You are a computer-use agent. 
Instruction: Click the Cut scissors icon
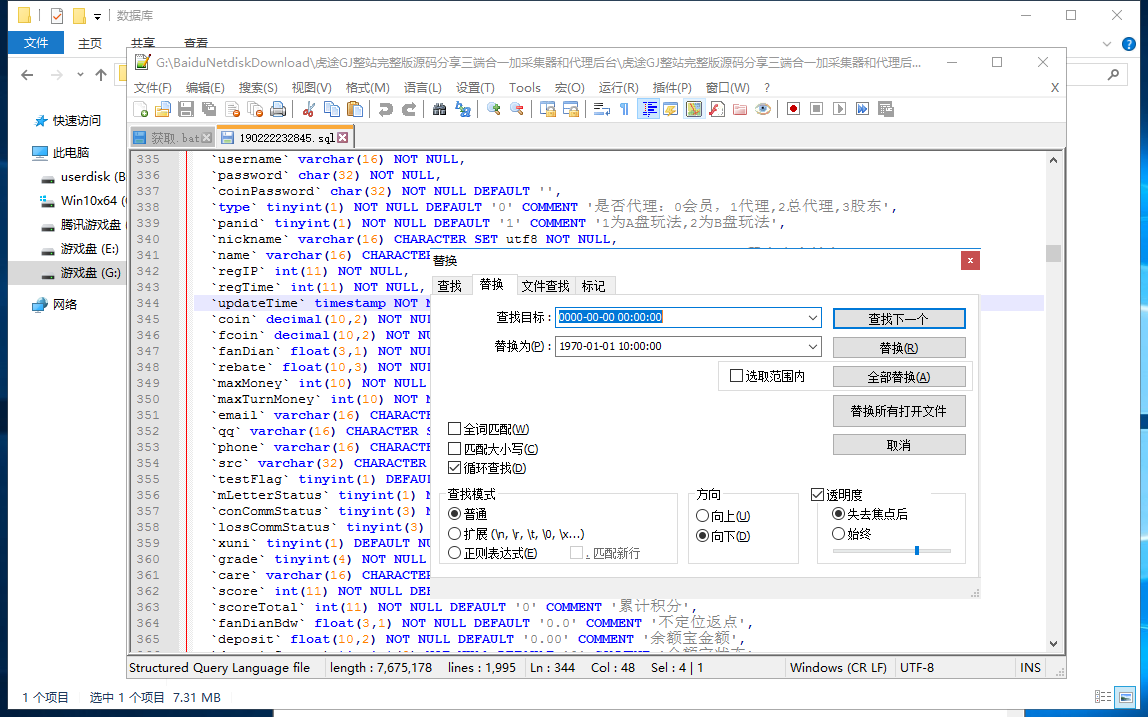tap(309, 109)
